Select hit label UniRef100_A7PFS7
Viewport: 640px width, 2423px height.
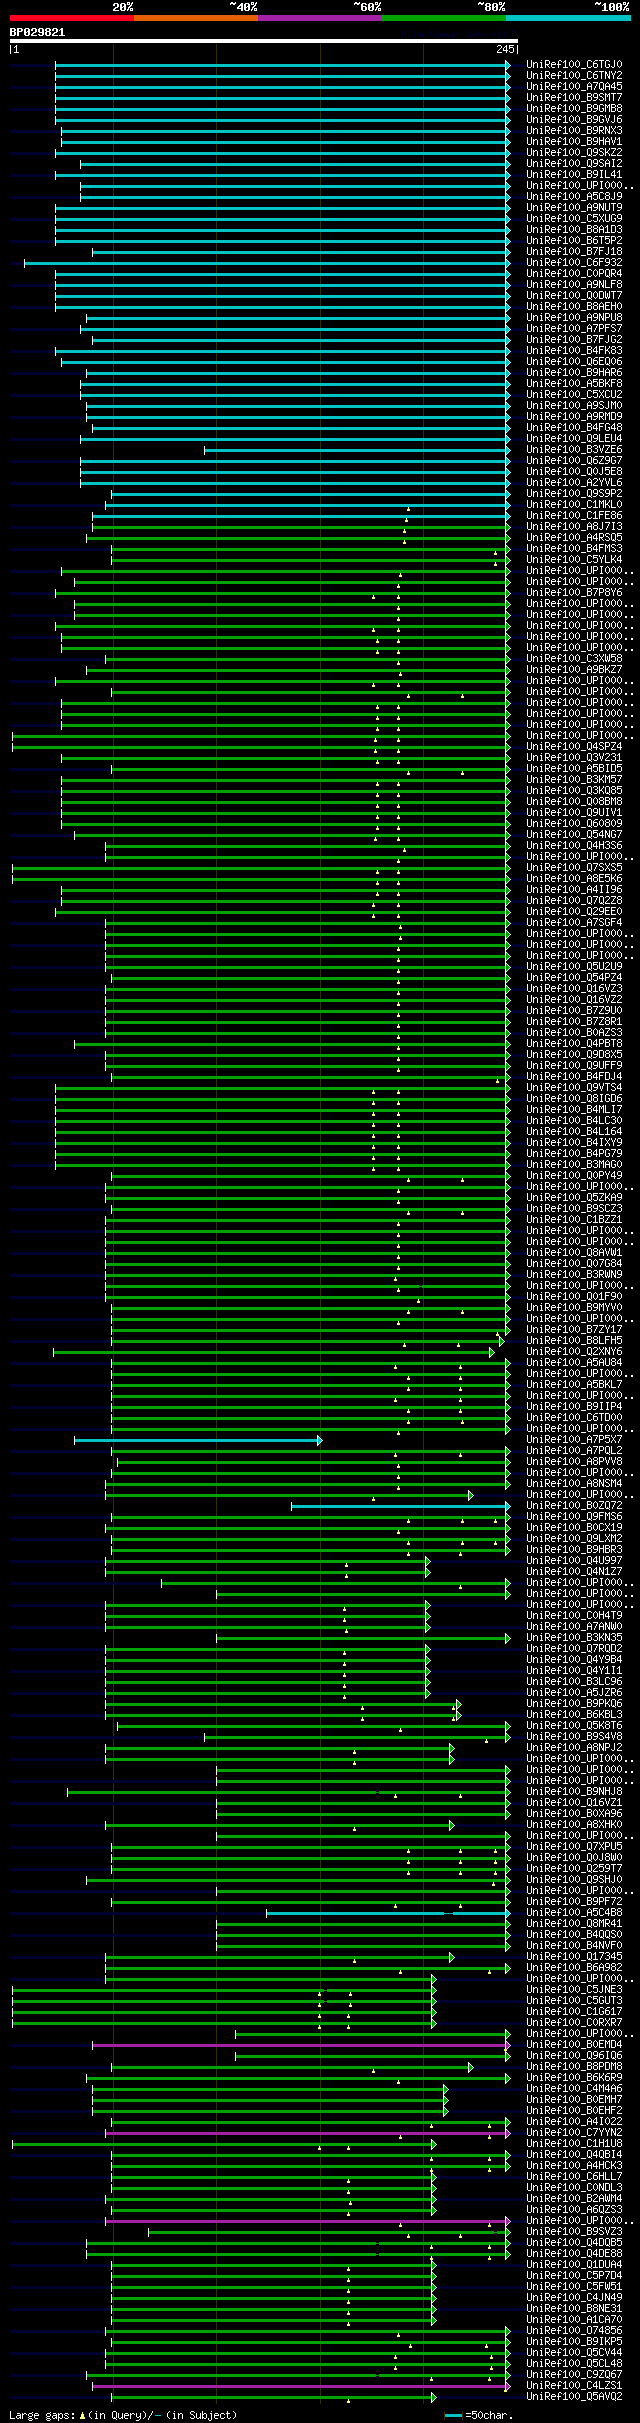click(574, 329)
